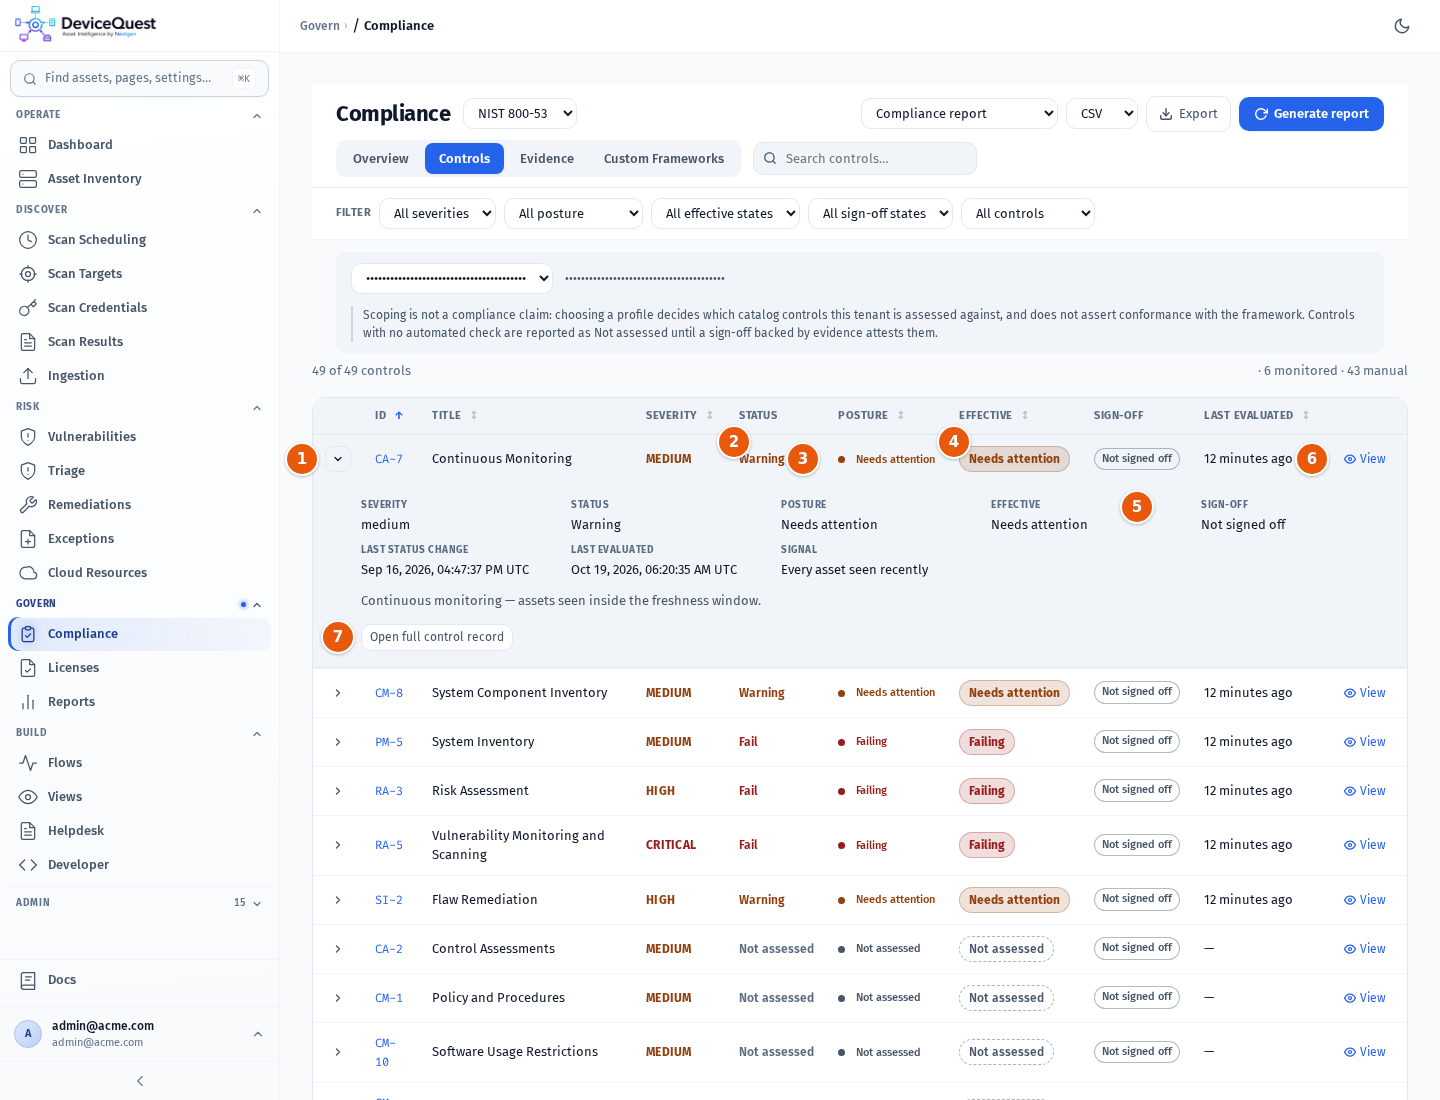
Task: Open the All sign-off states filter
Action: (x=880, y=213)
